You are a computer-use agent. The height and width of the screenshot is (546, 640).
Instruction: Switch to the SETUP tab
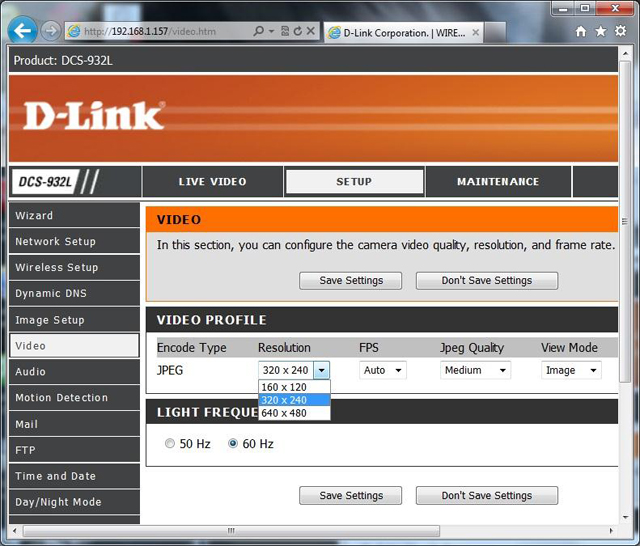[x=354, y=182]
